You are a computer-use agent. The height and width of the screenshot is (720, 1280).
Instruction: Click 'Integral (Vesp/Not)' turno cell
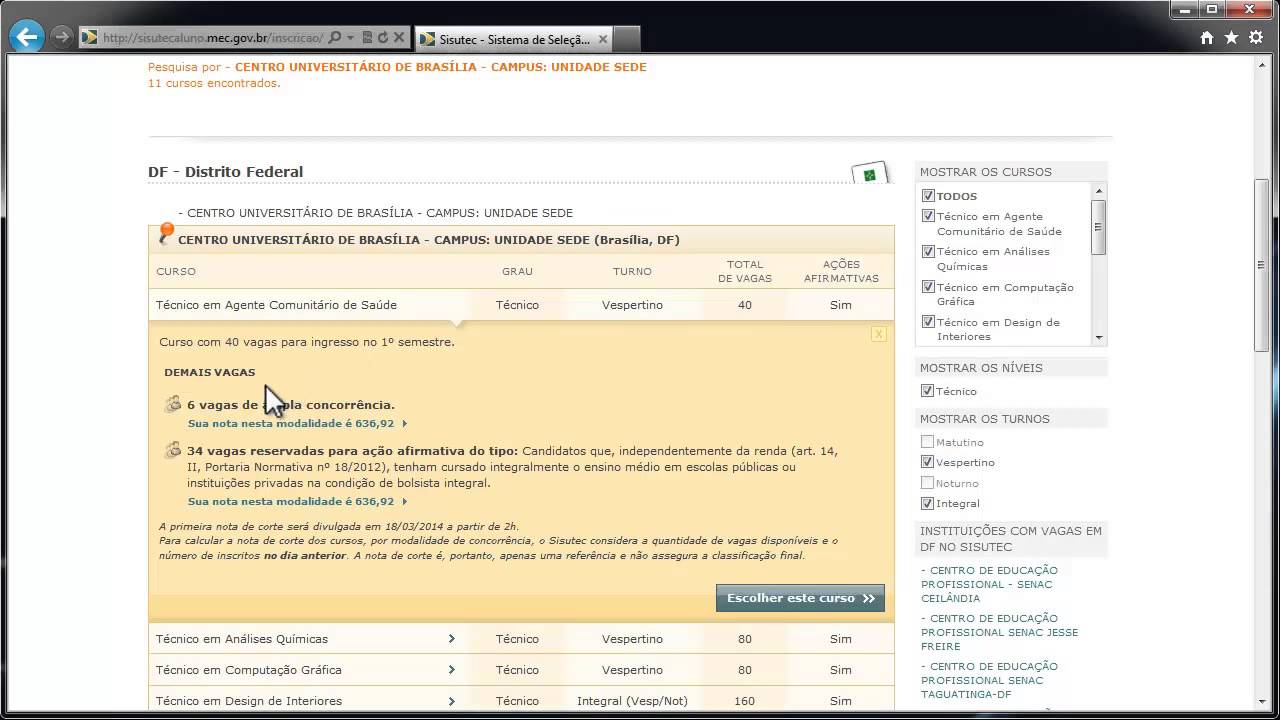click(632, 701)
